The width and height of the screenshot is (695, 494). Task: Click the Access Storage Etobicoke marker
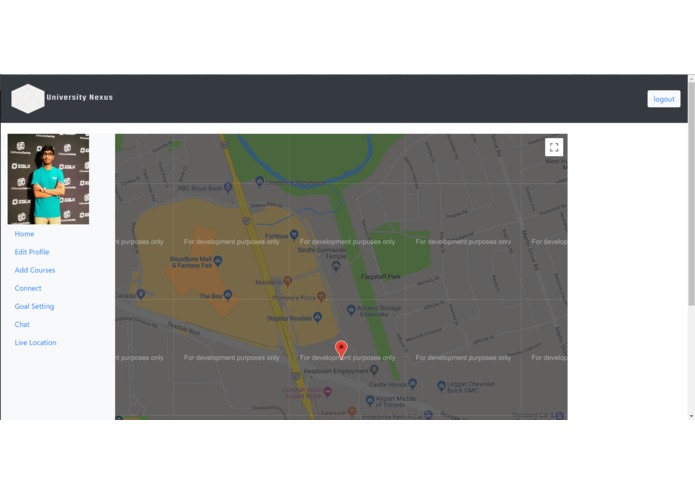pyautogui.click(x=351, y=310)
